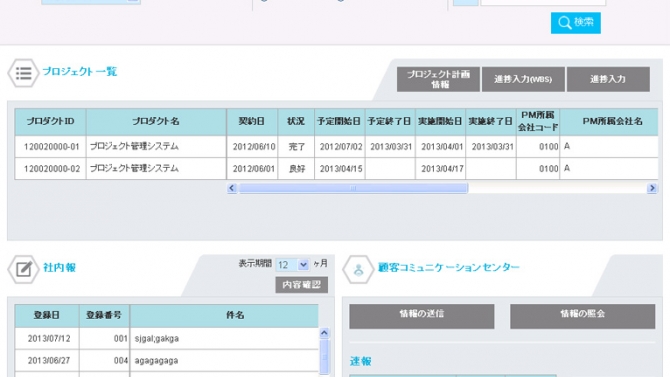670x377 pixels.
Task: Click the 情報の照会 button
Action: pyautogui.click(x=582, y=316)
